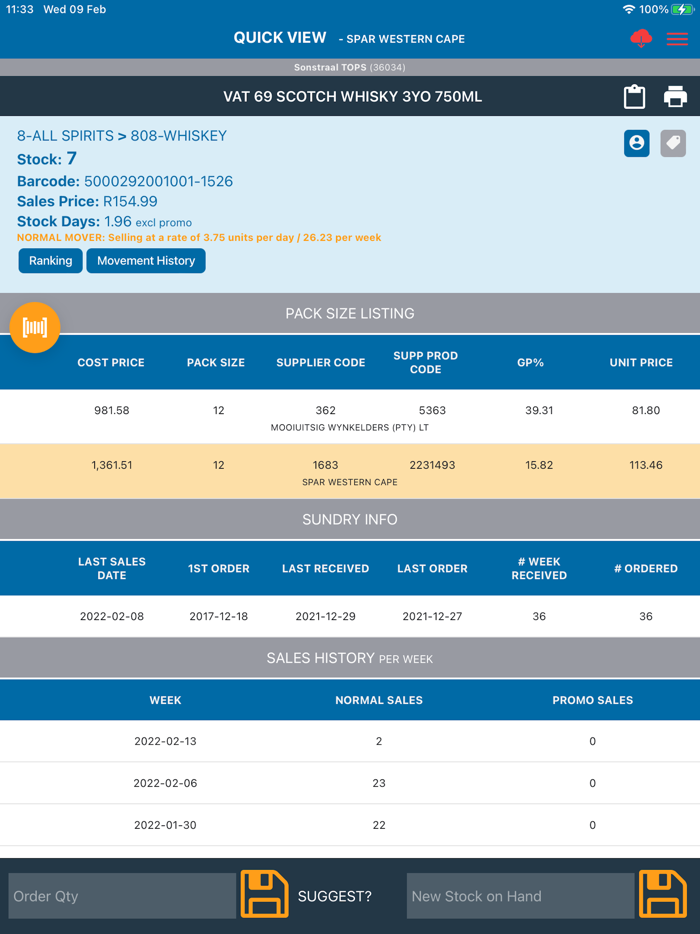Tap last received date 2021-12-29
Image resolution: width=700 pixels, height=934 pixels.
click(325, 617)
